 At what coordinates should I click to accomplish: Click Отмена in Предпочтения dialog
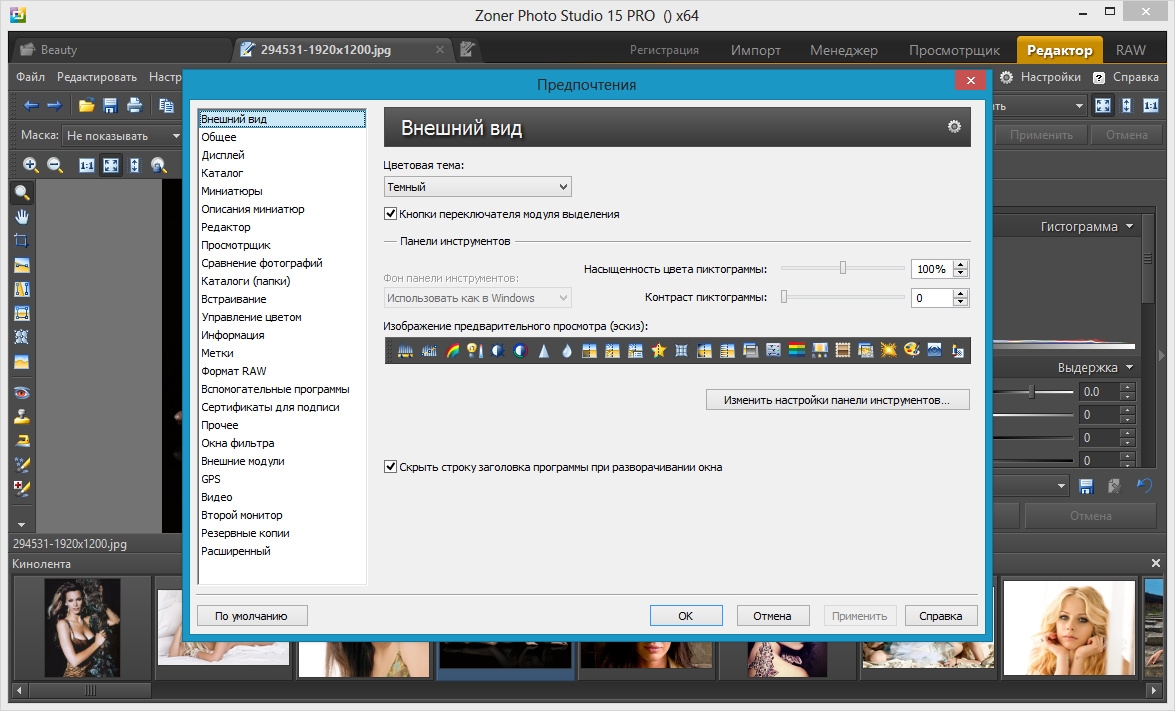click(x=772, y=615)
